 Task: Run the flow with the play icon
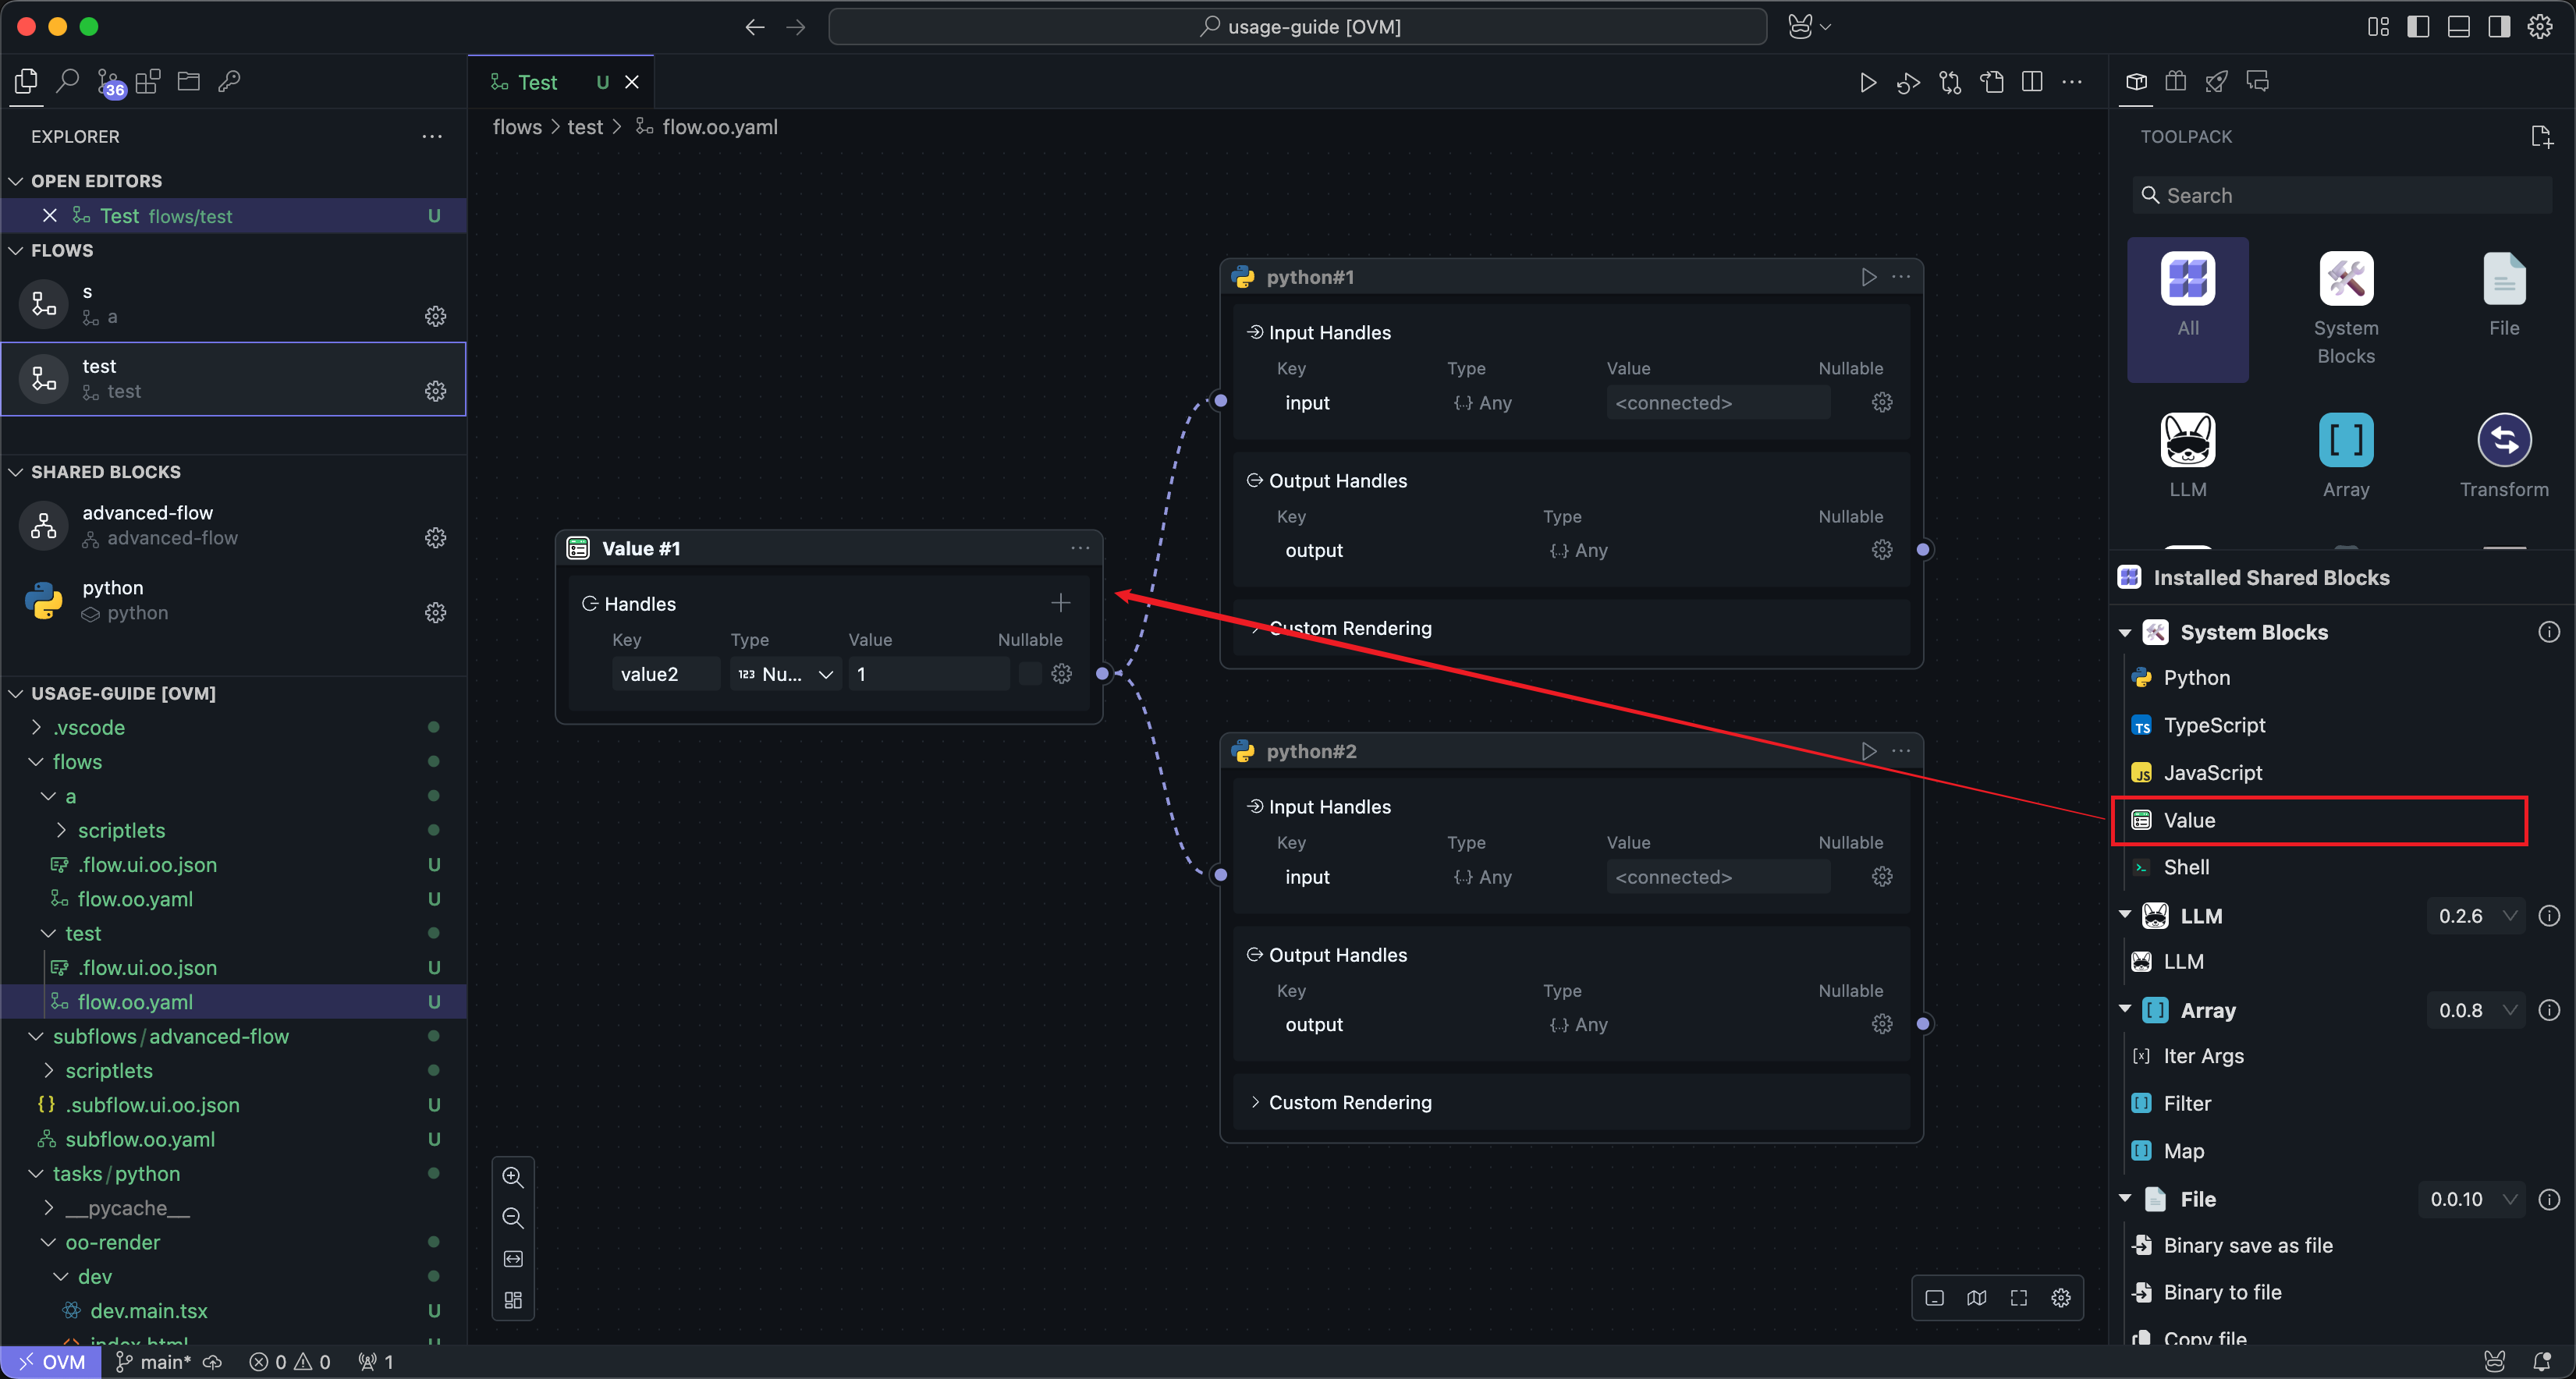point(1867,82)
